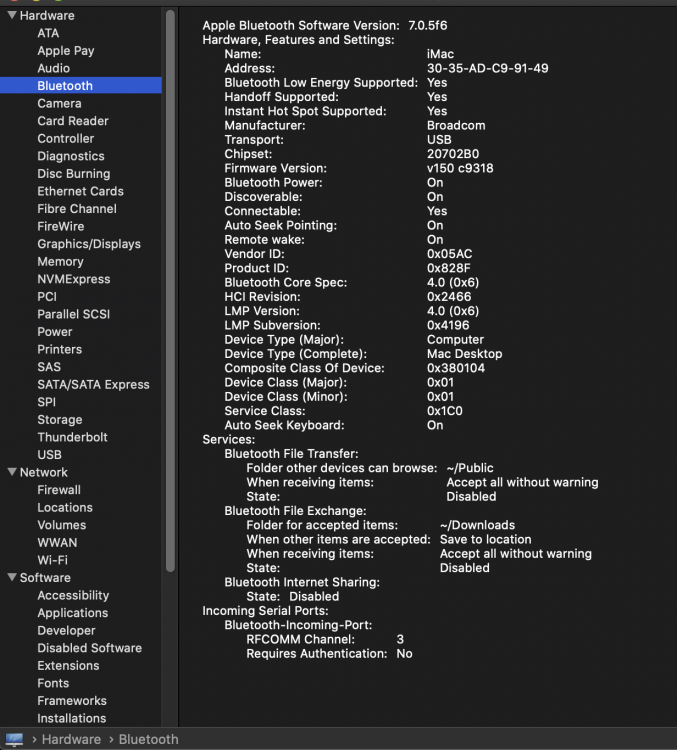Select Card Reader in the sidebar
This screenshot has width=677, height=750.
pos(73,121)
